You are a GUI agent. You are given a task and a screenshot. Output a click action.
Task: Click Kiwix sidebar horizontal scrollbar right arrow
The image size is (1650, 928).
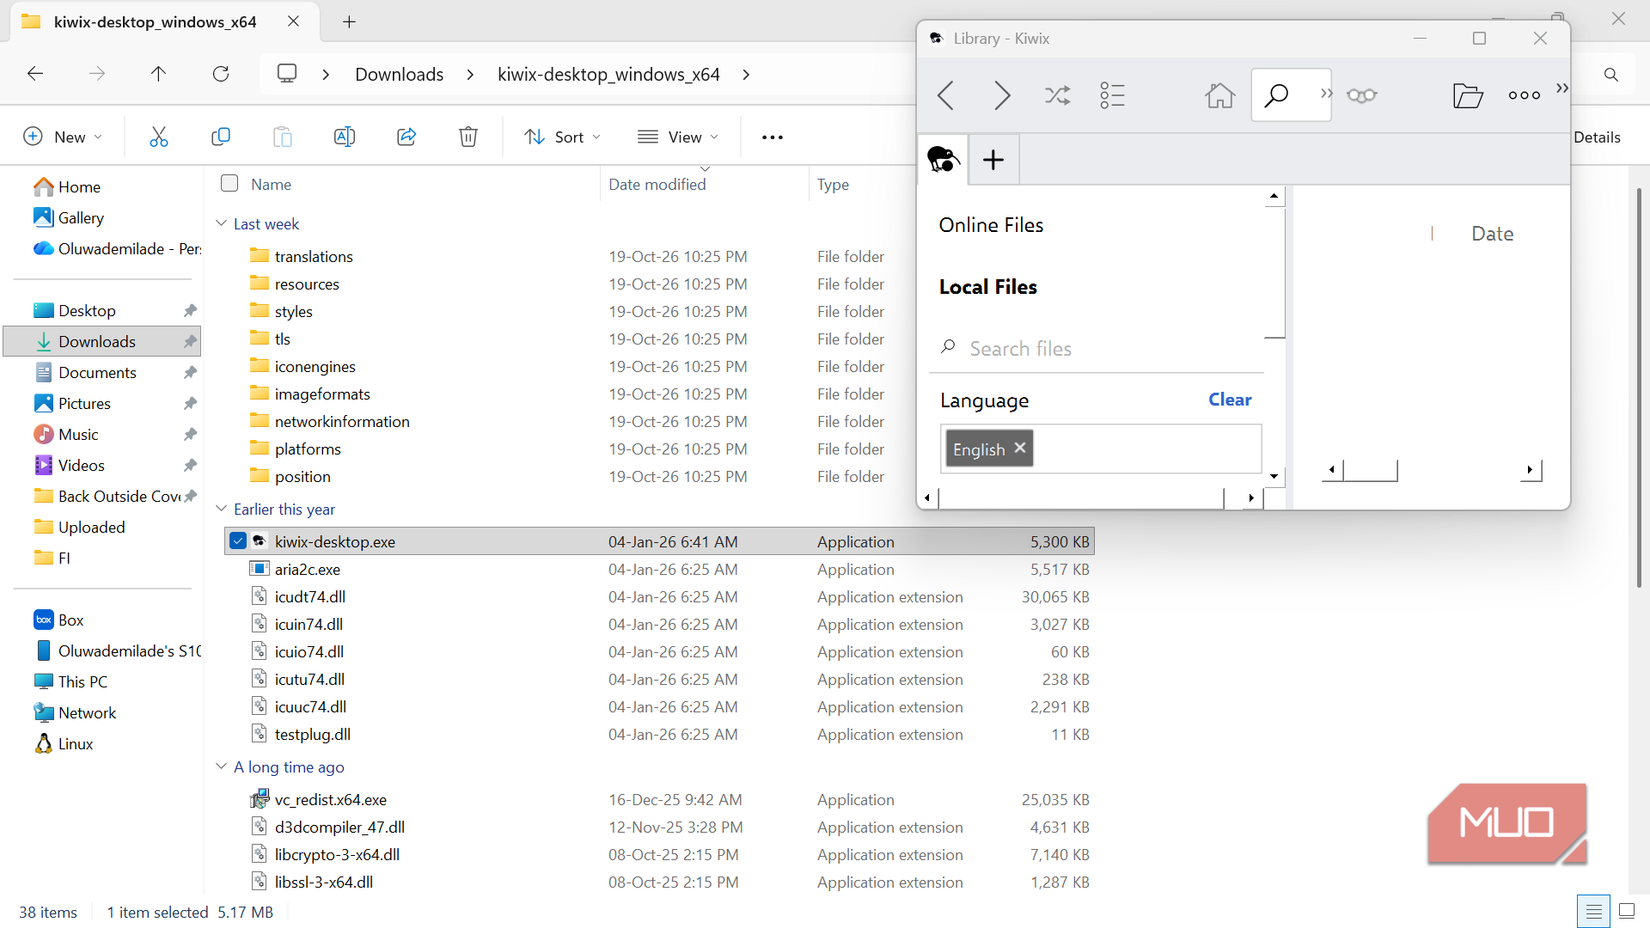[1251, 497]
